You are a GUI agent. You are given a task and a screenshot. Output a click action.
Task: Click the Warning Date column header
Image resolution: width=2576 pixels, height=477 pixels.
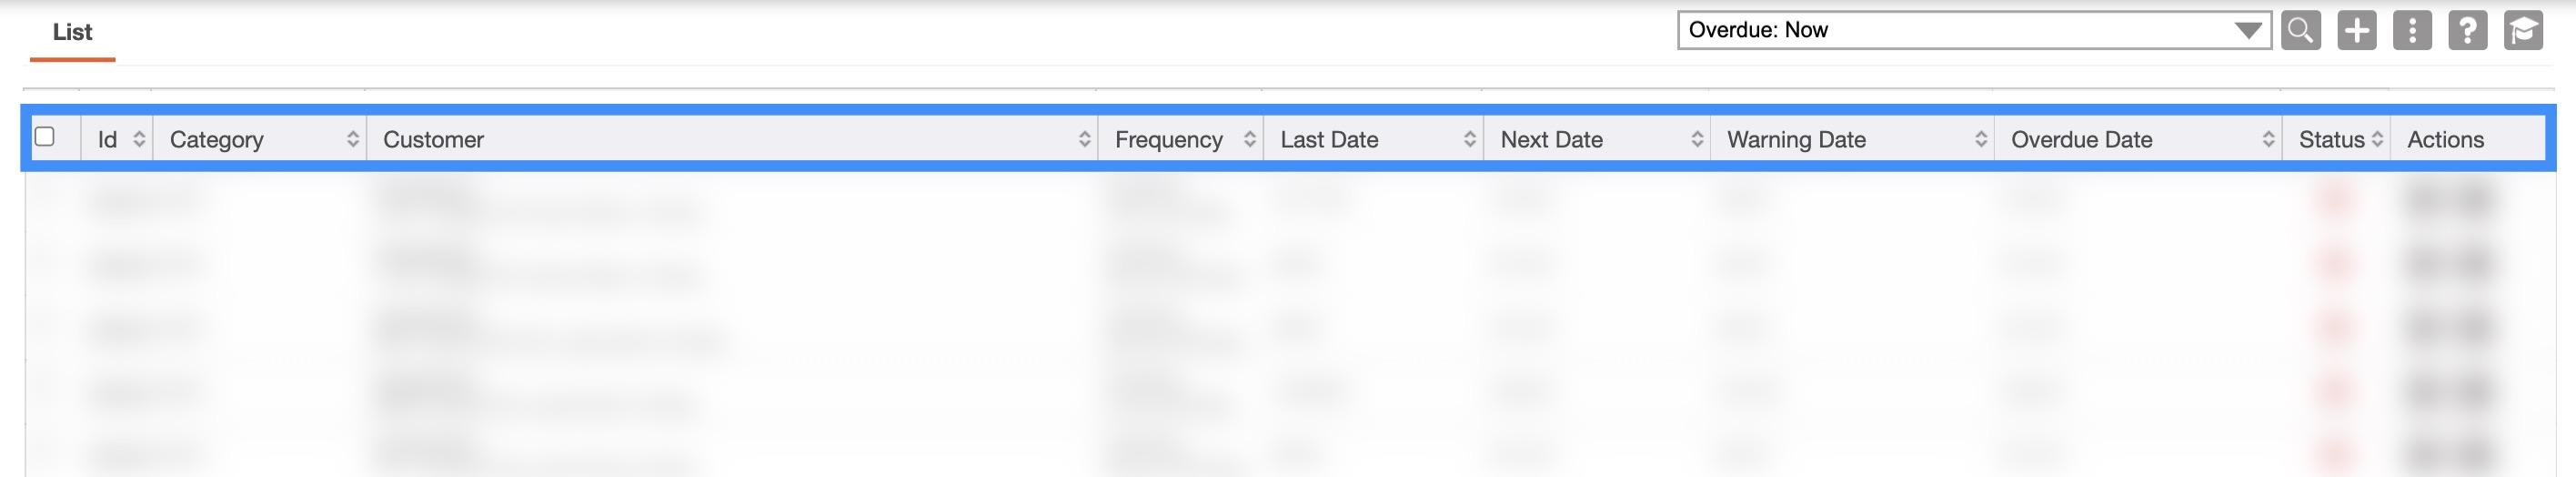click(x=1796, y=139)
